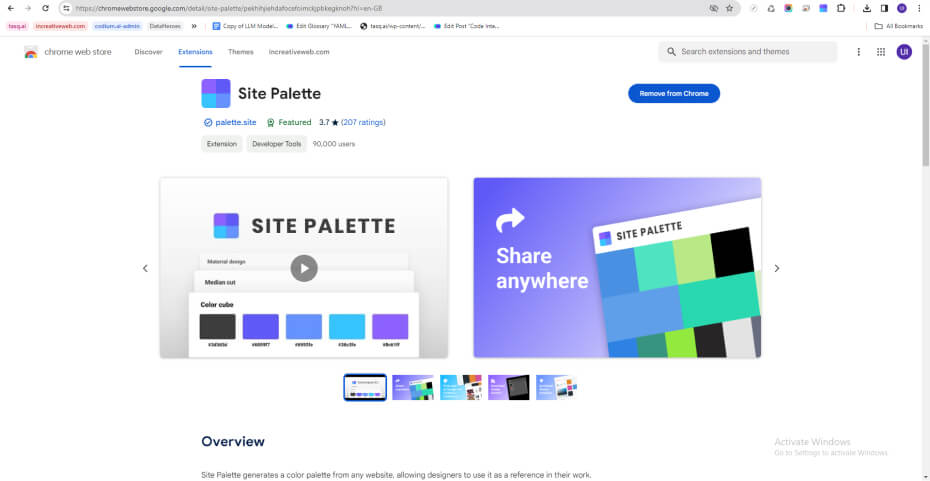
Task: Open the Site Palette extension icon in toolbar
Action: coord(823,8)
